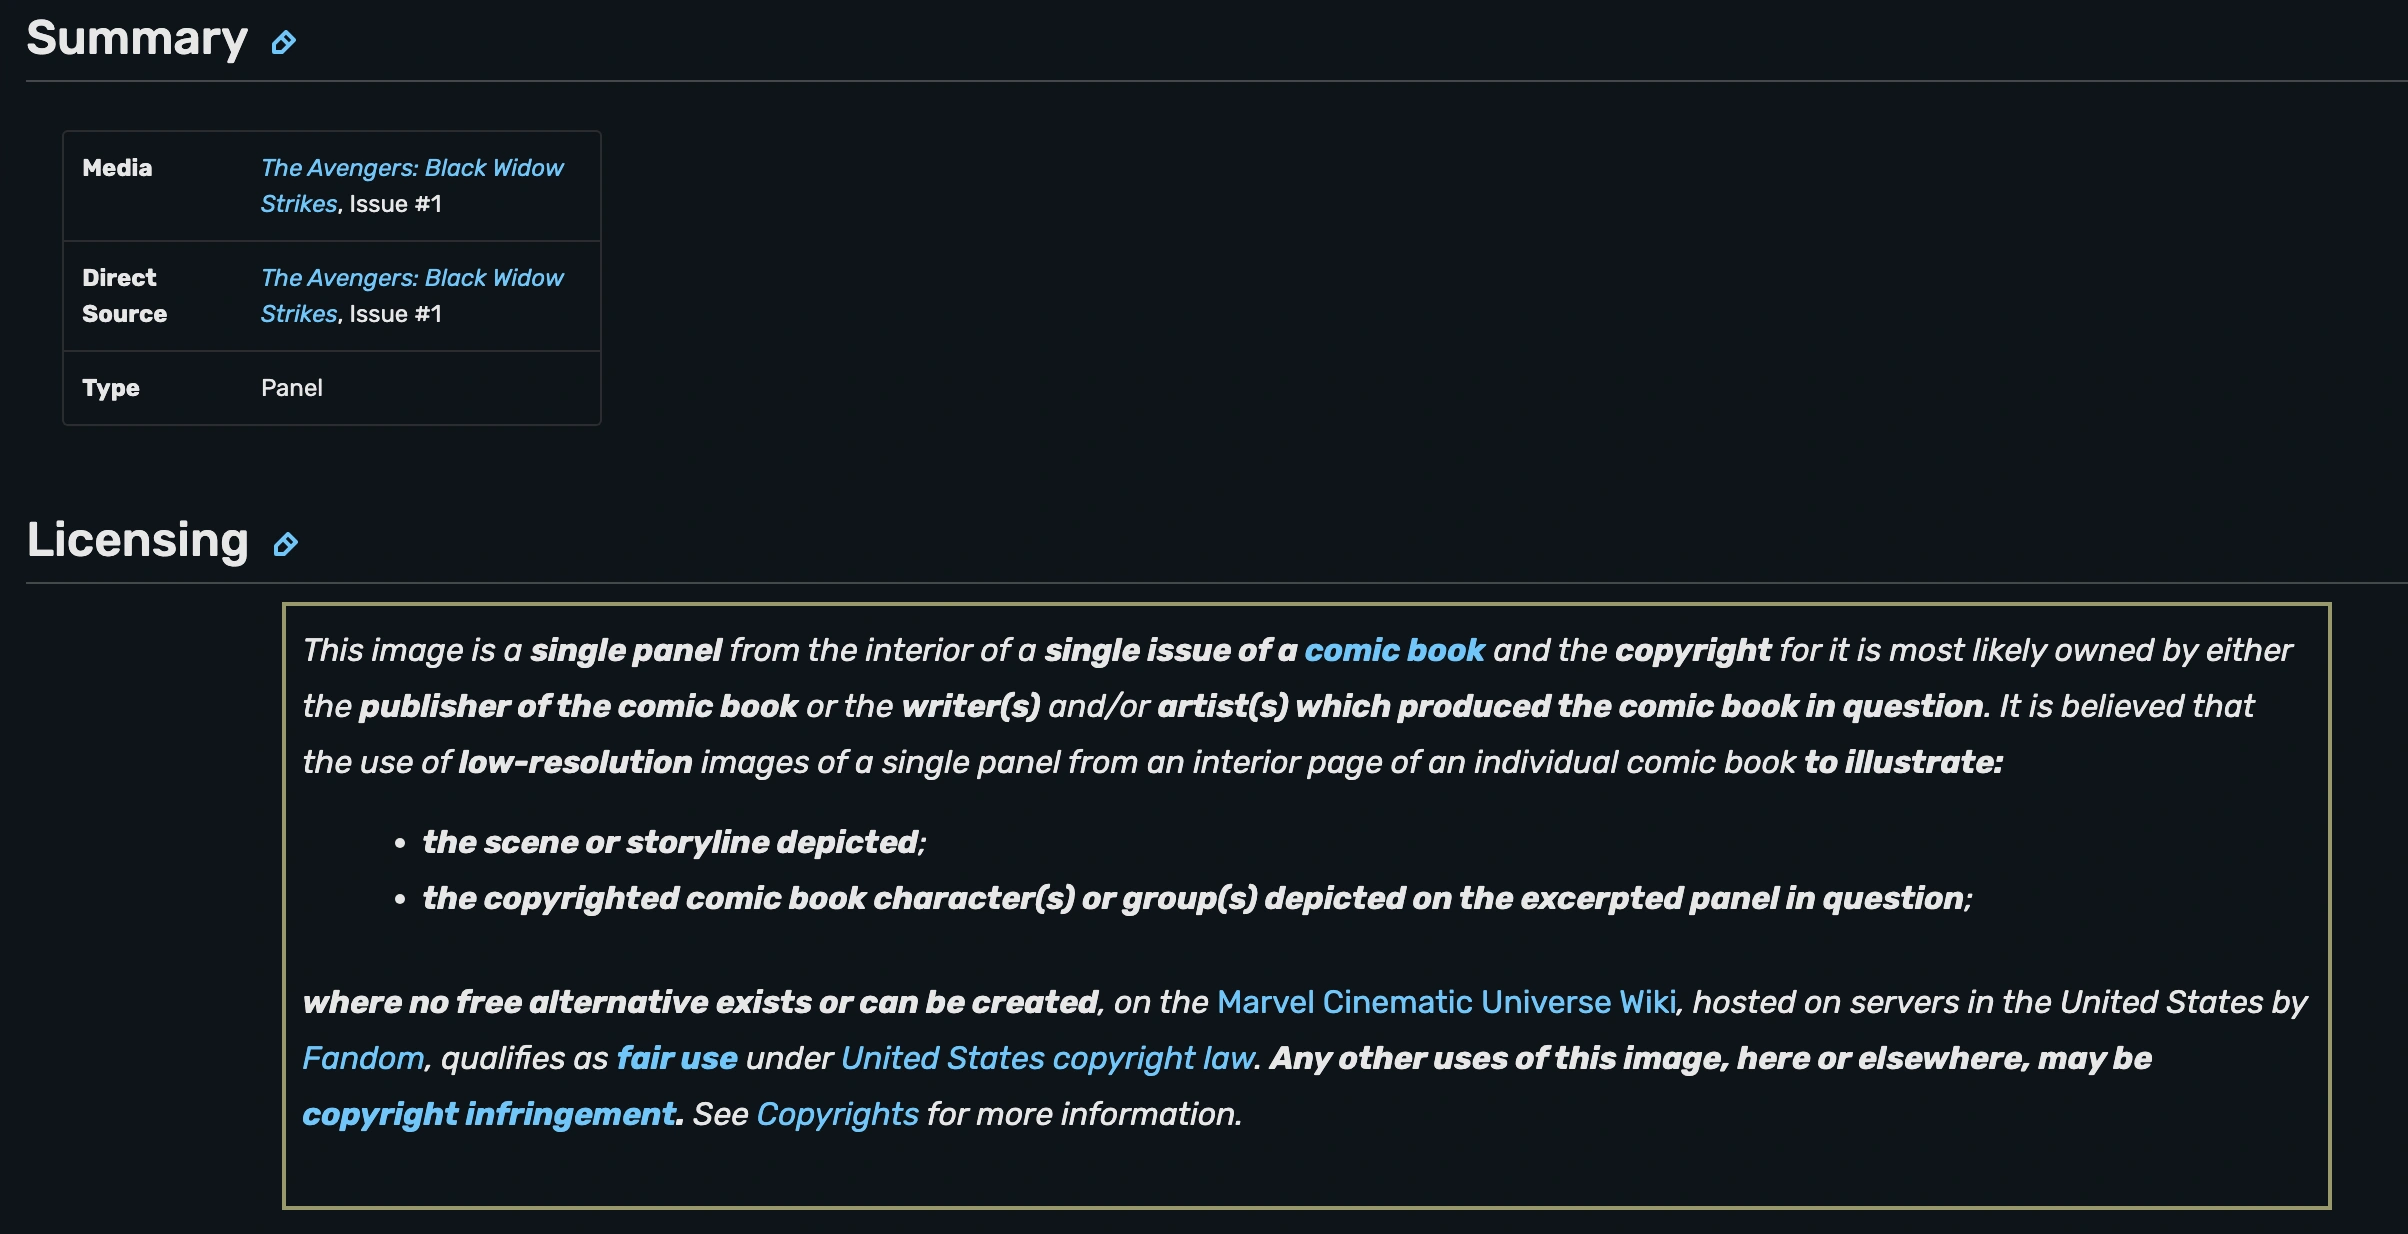This screenshot has height=1234, width=2408.
Task: Open Black Widow Strikes link in Media row
Action: (x=412, y=186)
